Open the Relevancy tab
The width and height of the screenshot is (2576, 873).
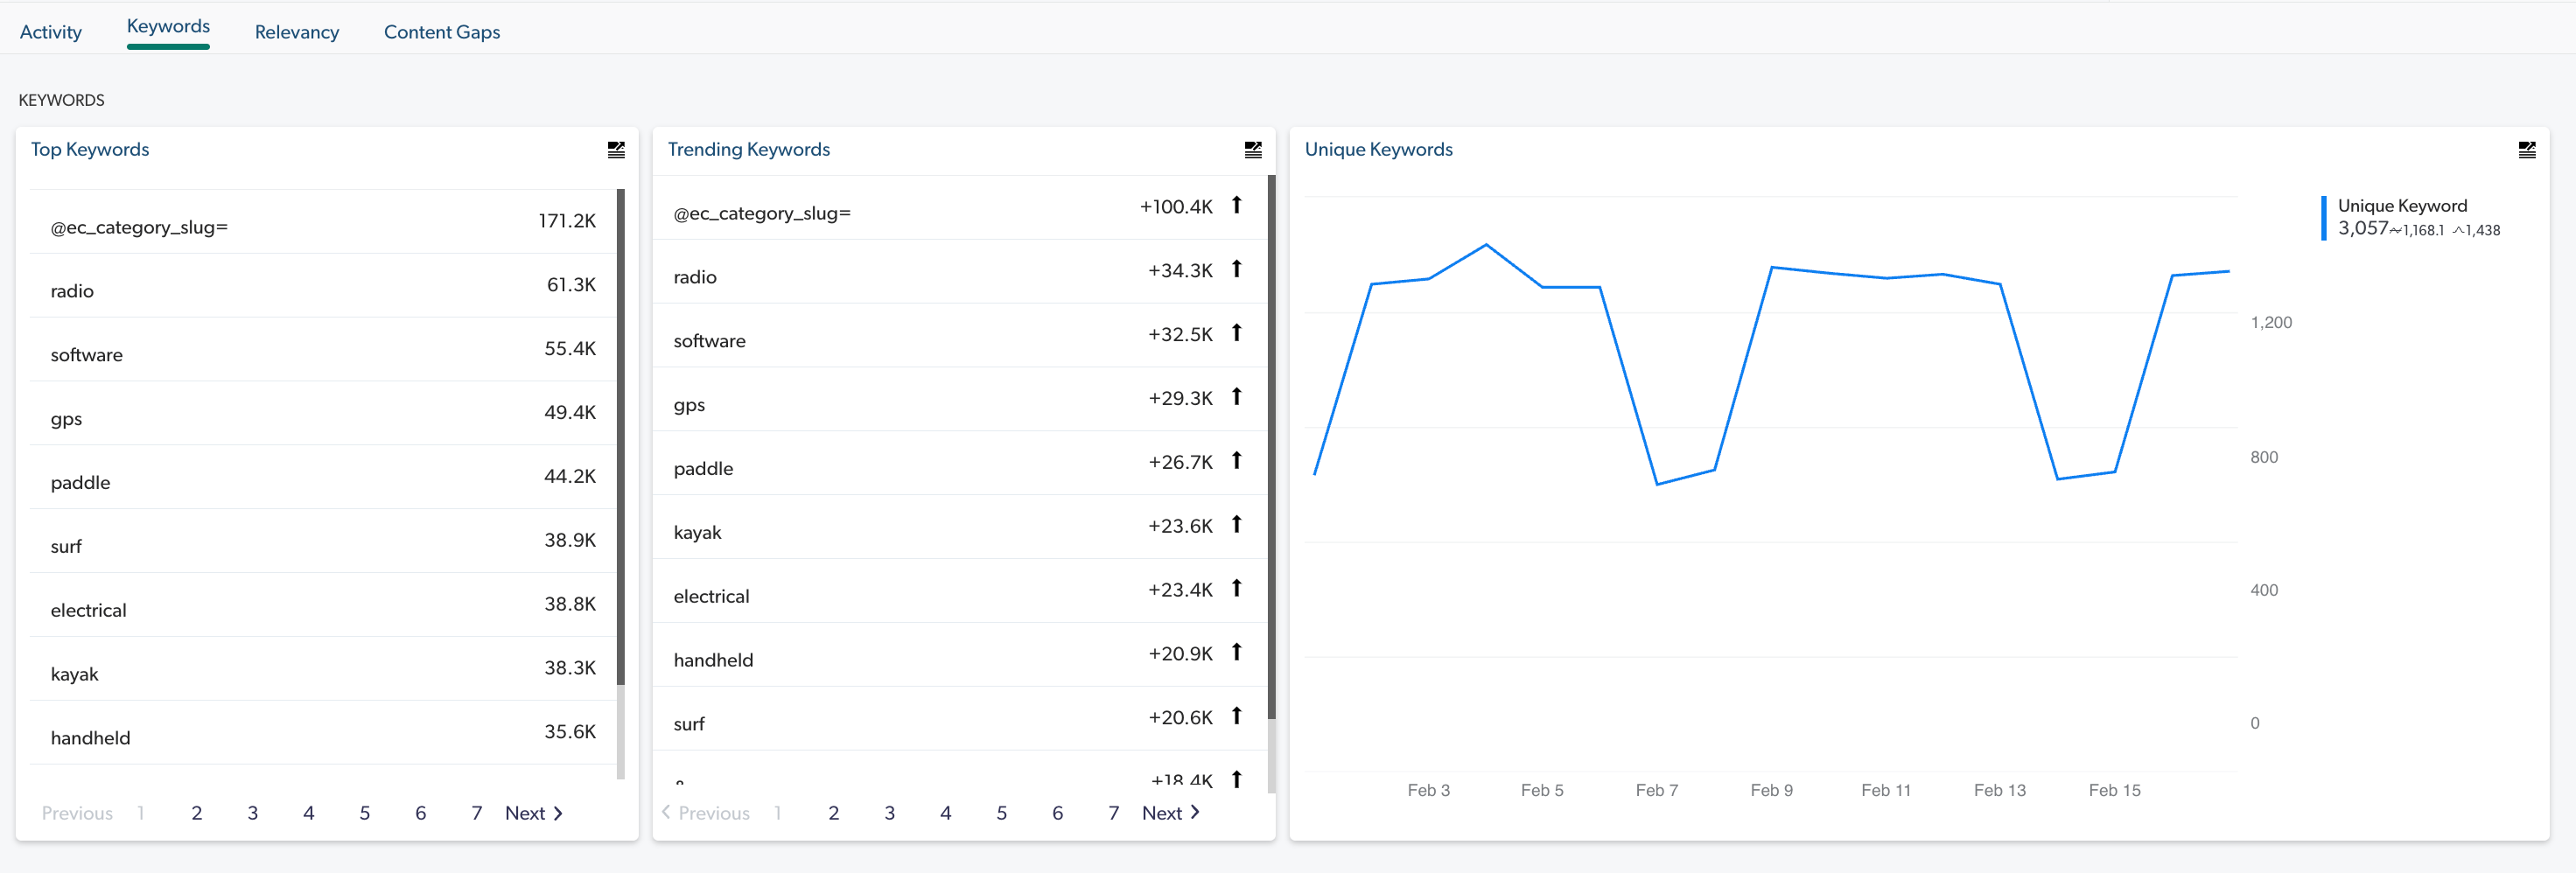click(296, 31)
